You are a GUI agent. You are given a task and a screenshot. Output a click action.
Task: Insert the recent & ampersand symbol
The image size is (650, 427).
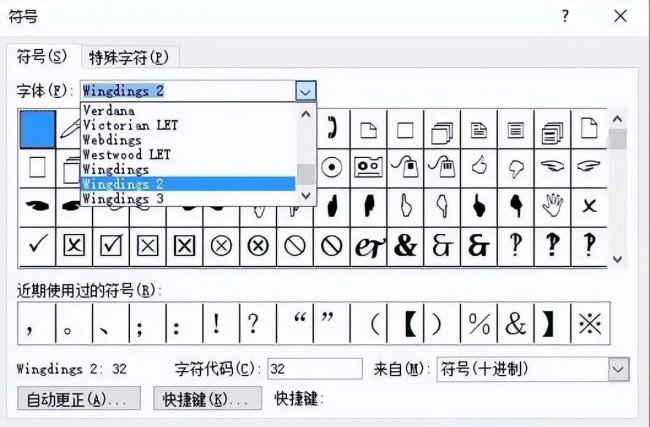(x=516, y=323)
